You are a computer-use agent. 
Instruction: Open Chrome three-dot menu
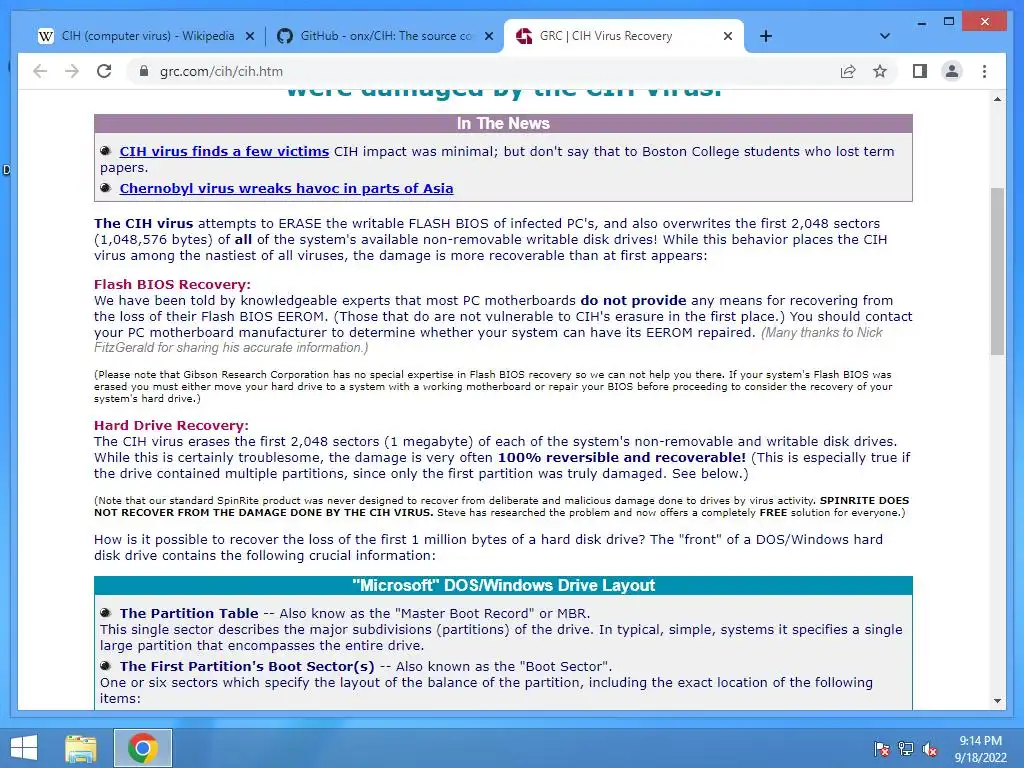tap(984, 71)
